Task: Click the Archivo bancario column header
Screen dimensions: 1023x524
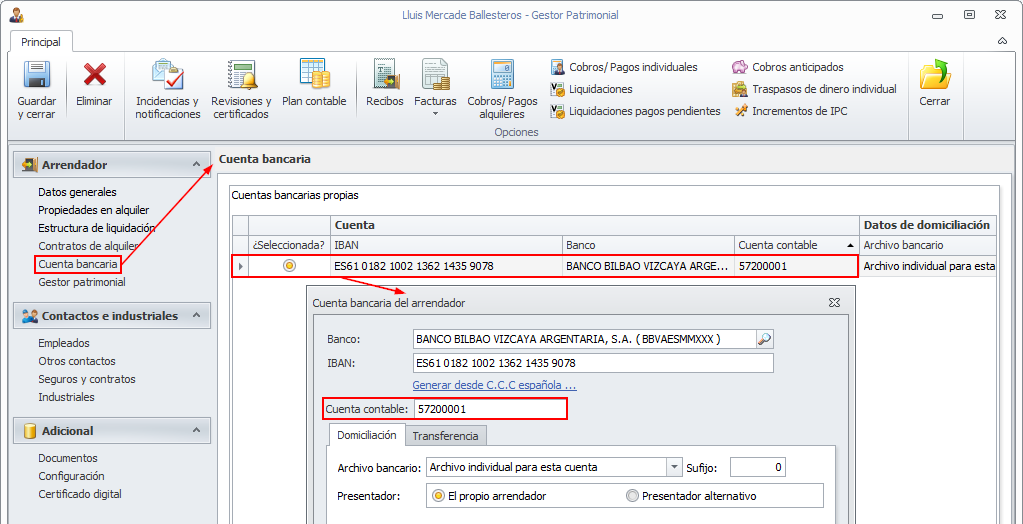Action: point(928,245)
